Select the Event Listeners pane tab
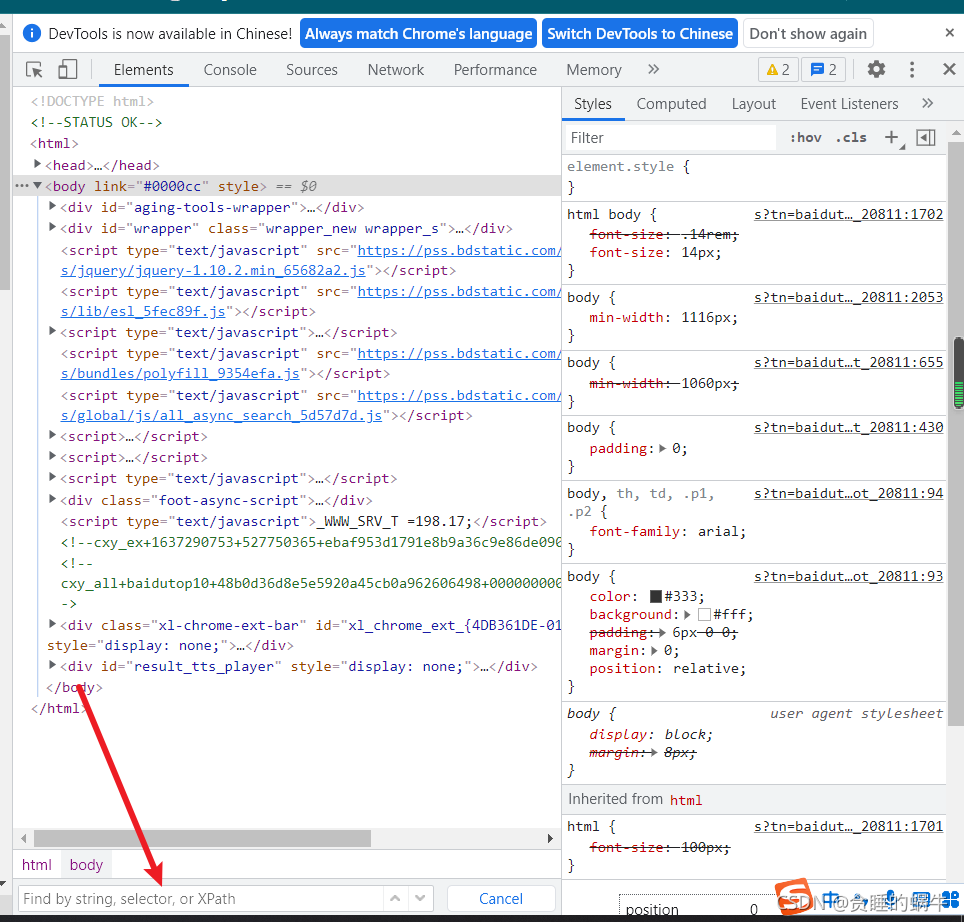Screen dimensions: 964x922 (849, 104)
